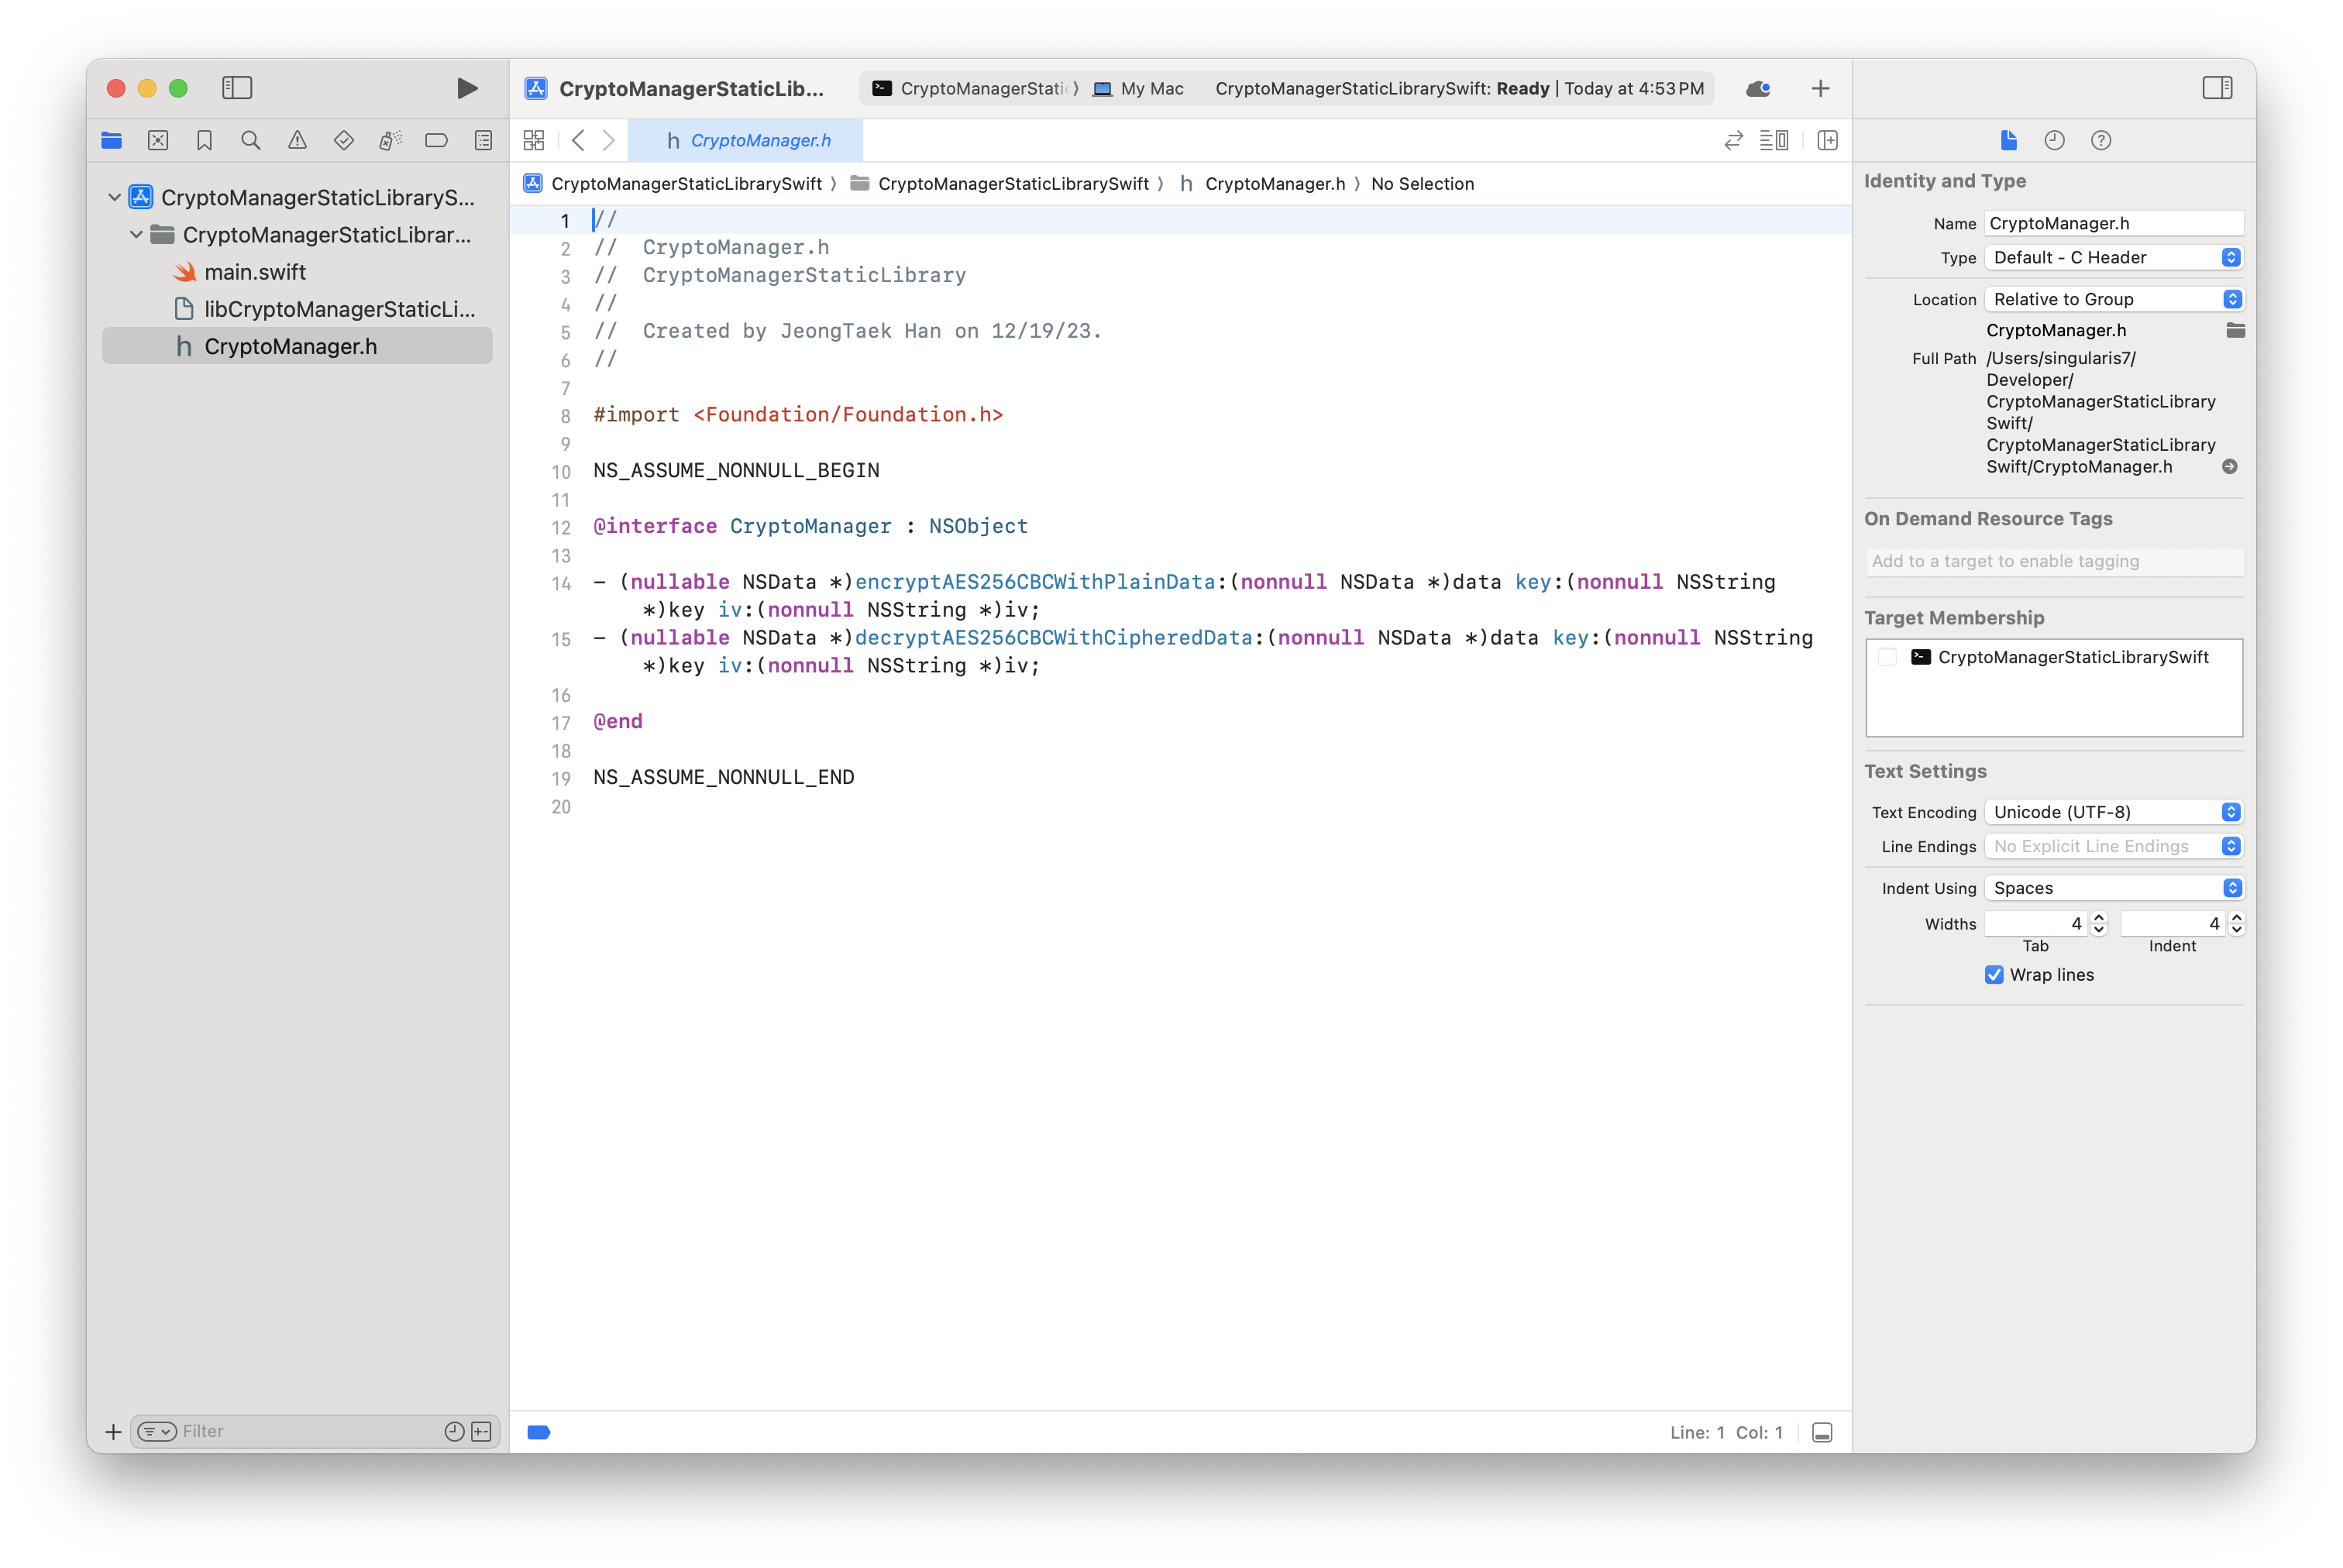Collapse the CryptoManagerStaticLibrarySwift project root
The height and width of the screenshot is (1568, 2343).
pos(115,197)
